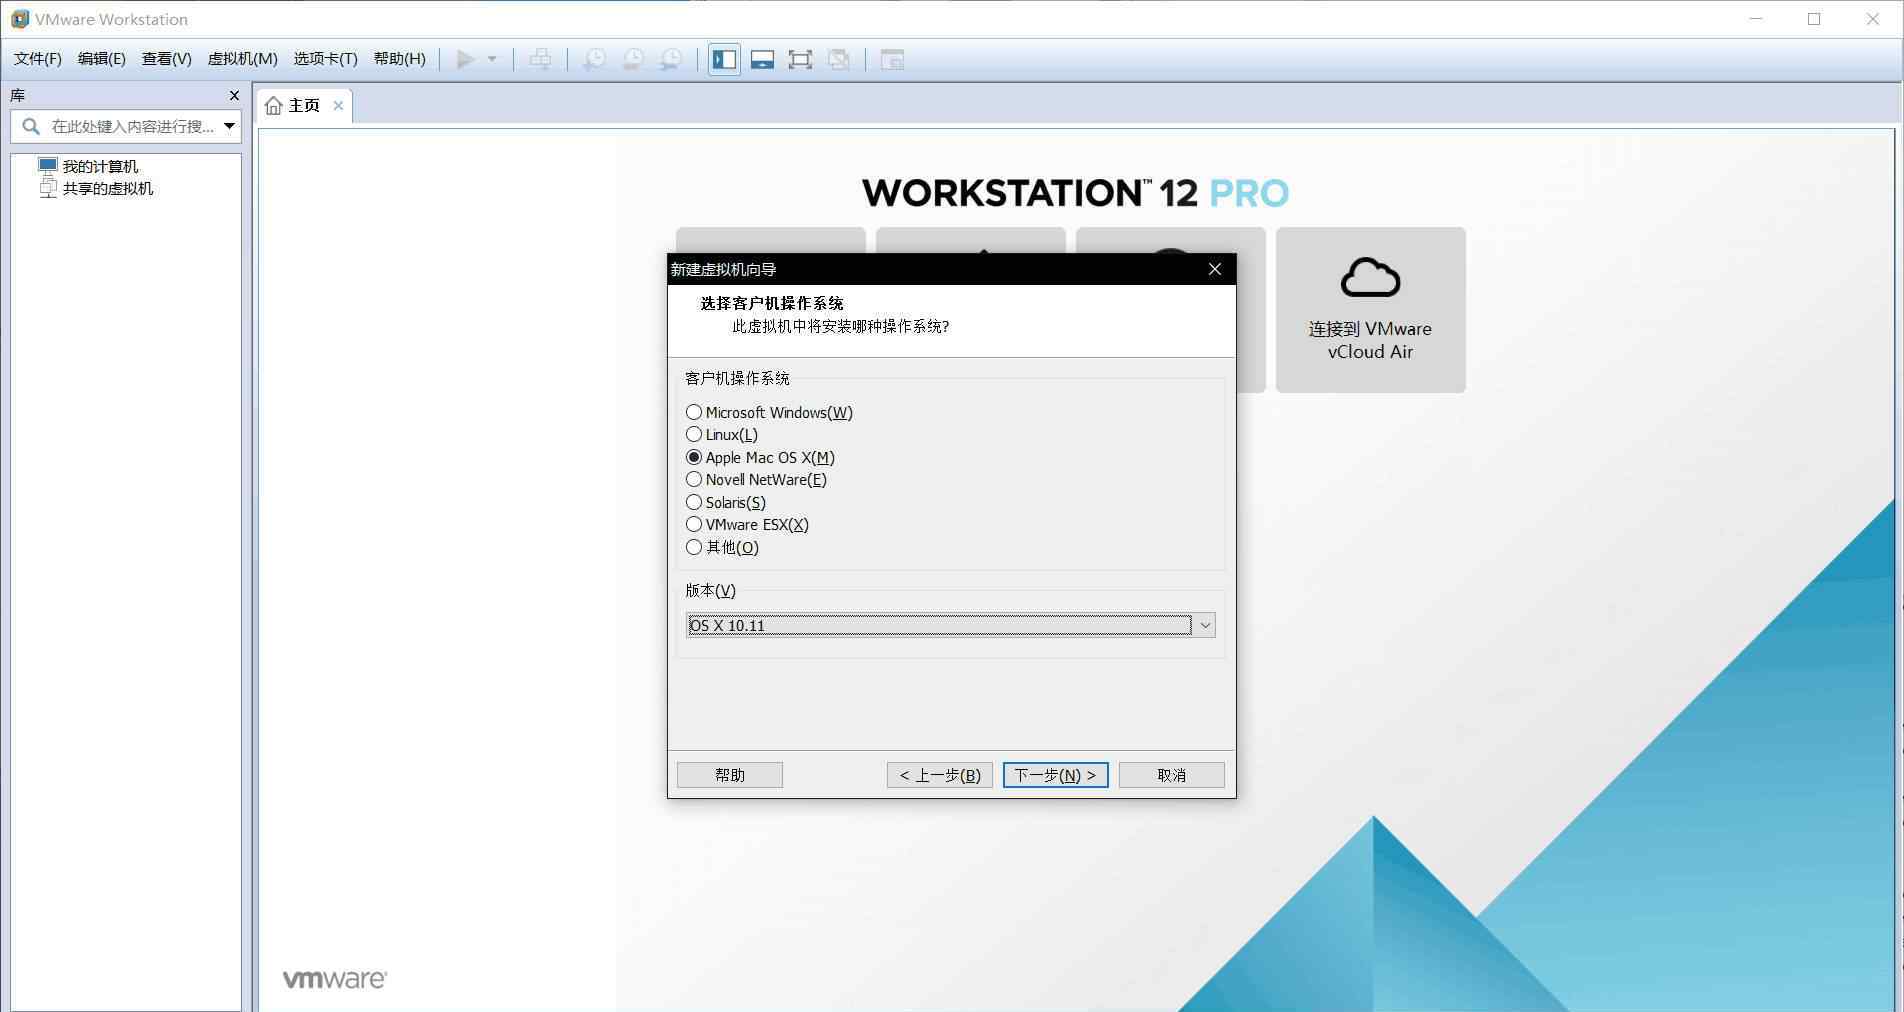Pick the VMware ESX radio button

click(x=694, y=524)
